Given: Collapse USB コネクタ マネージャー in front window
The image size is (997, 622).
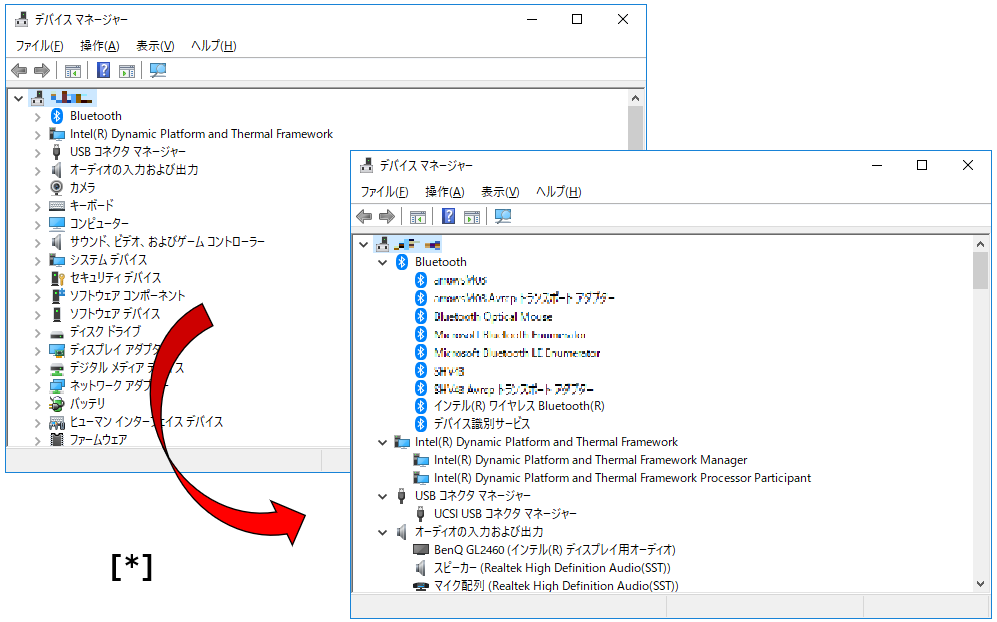Looking at the screenshot, I should coord(383,496).
